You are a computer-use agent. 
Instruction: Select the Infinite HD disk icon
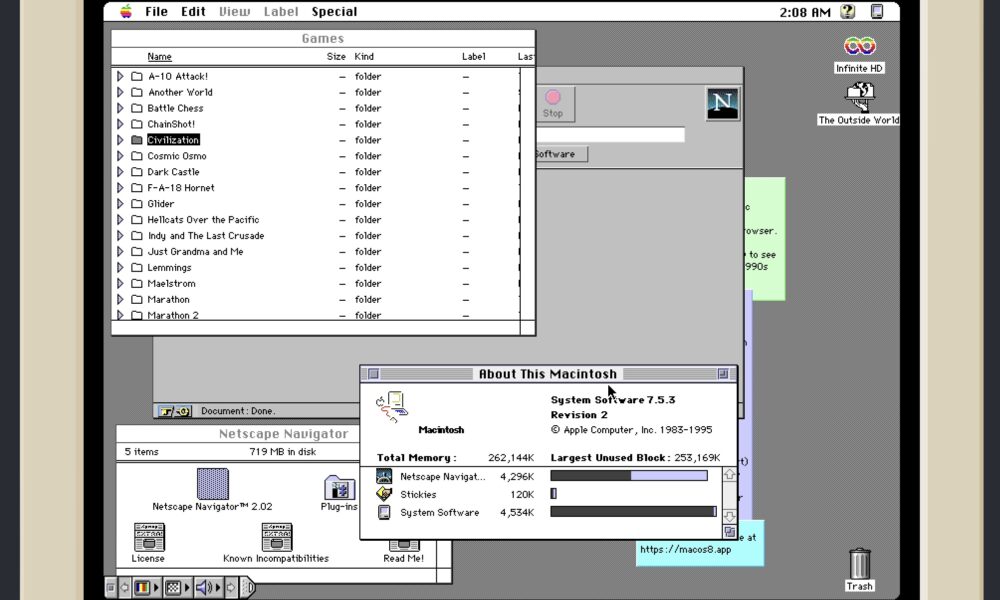coord(859,46)
